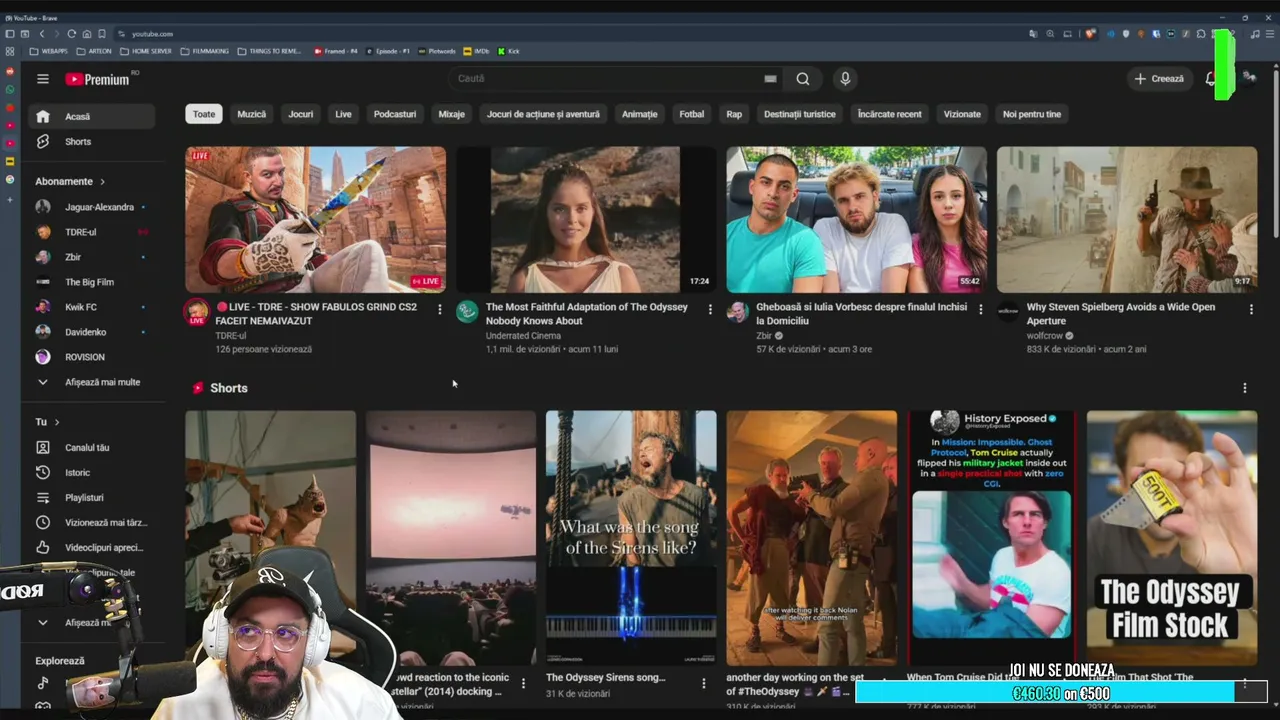
Task: Open the WEBAPPS bookmark folder
Action: 48,51
